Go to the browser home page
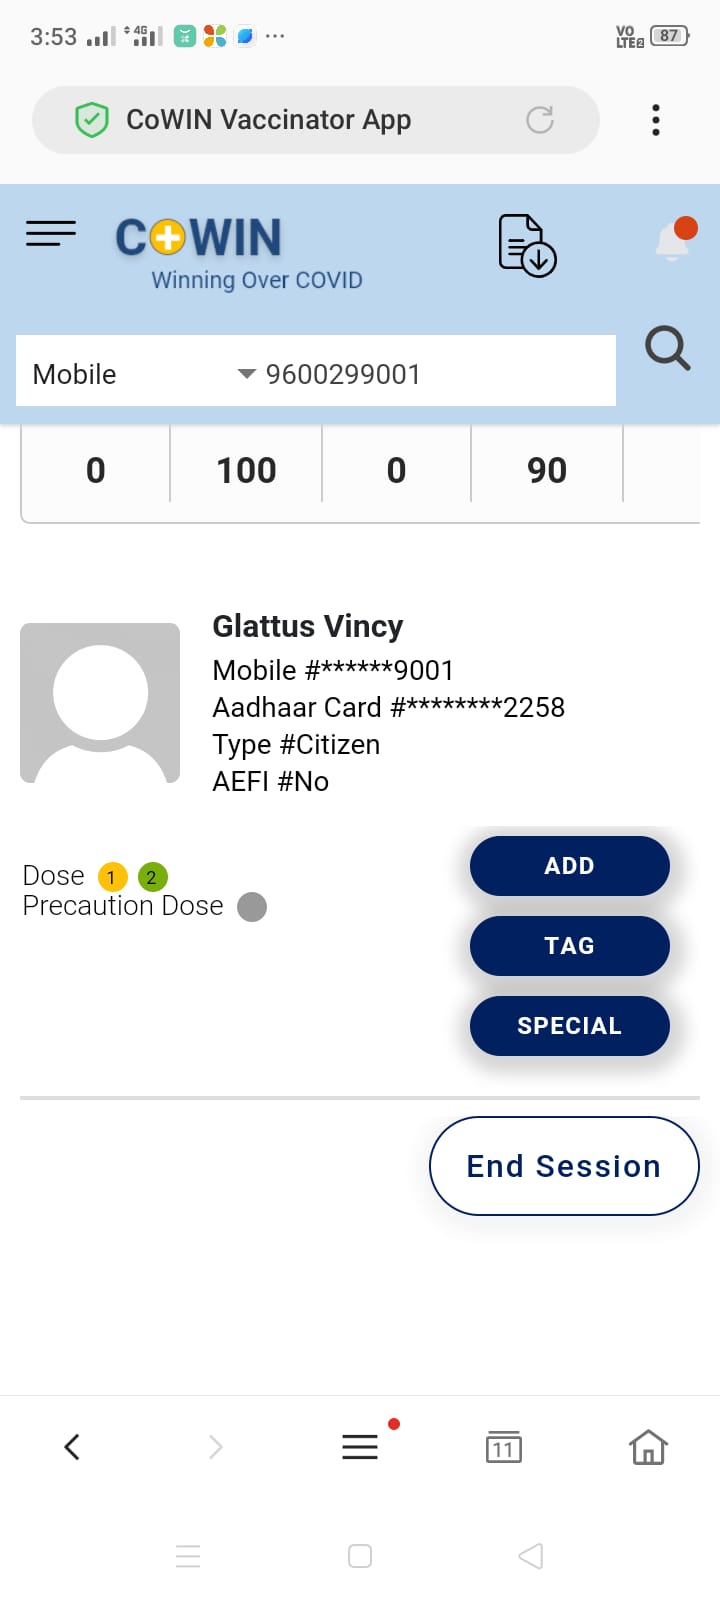Image resolution: width=720 pixels, height=1600 pixels. 648,1447
